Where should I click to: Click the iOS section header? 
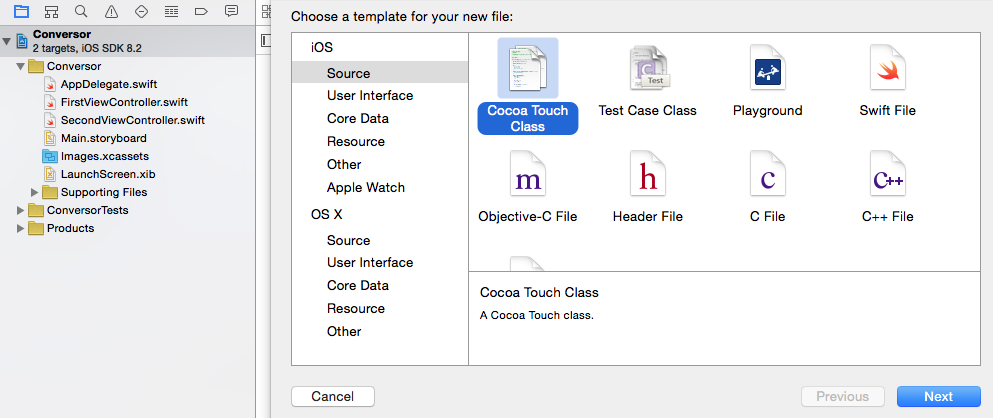(322, 48)
